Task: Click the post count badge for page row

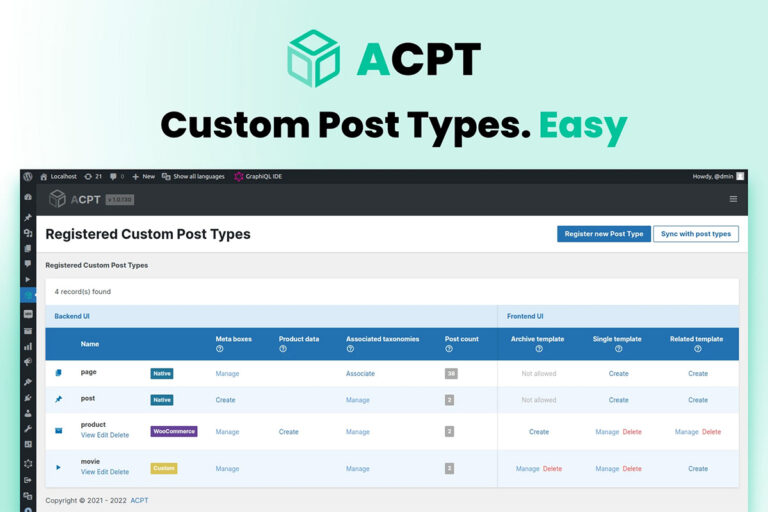Action: click(450, 374)
